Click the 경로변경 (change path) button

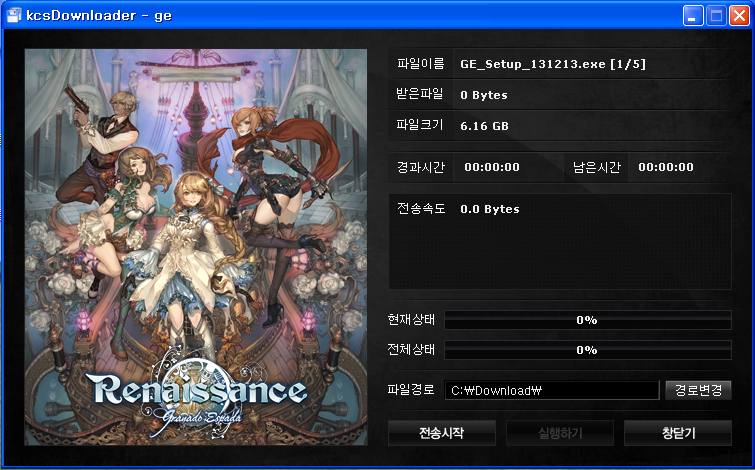pos(698,390)
